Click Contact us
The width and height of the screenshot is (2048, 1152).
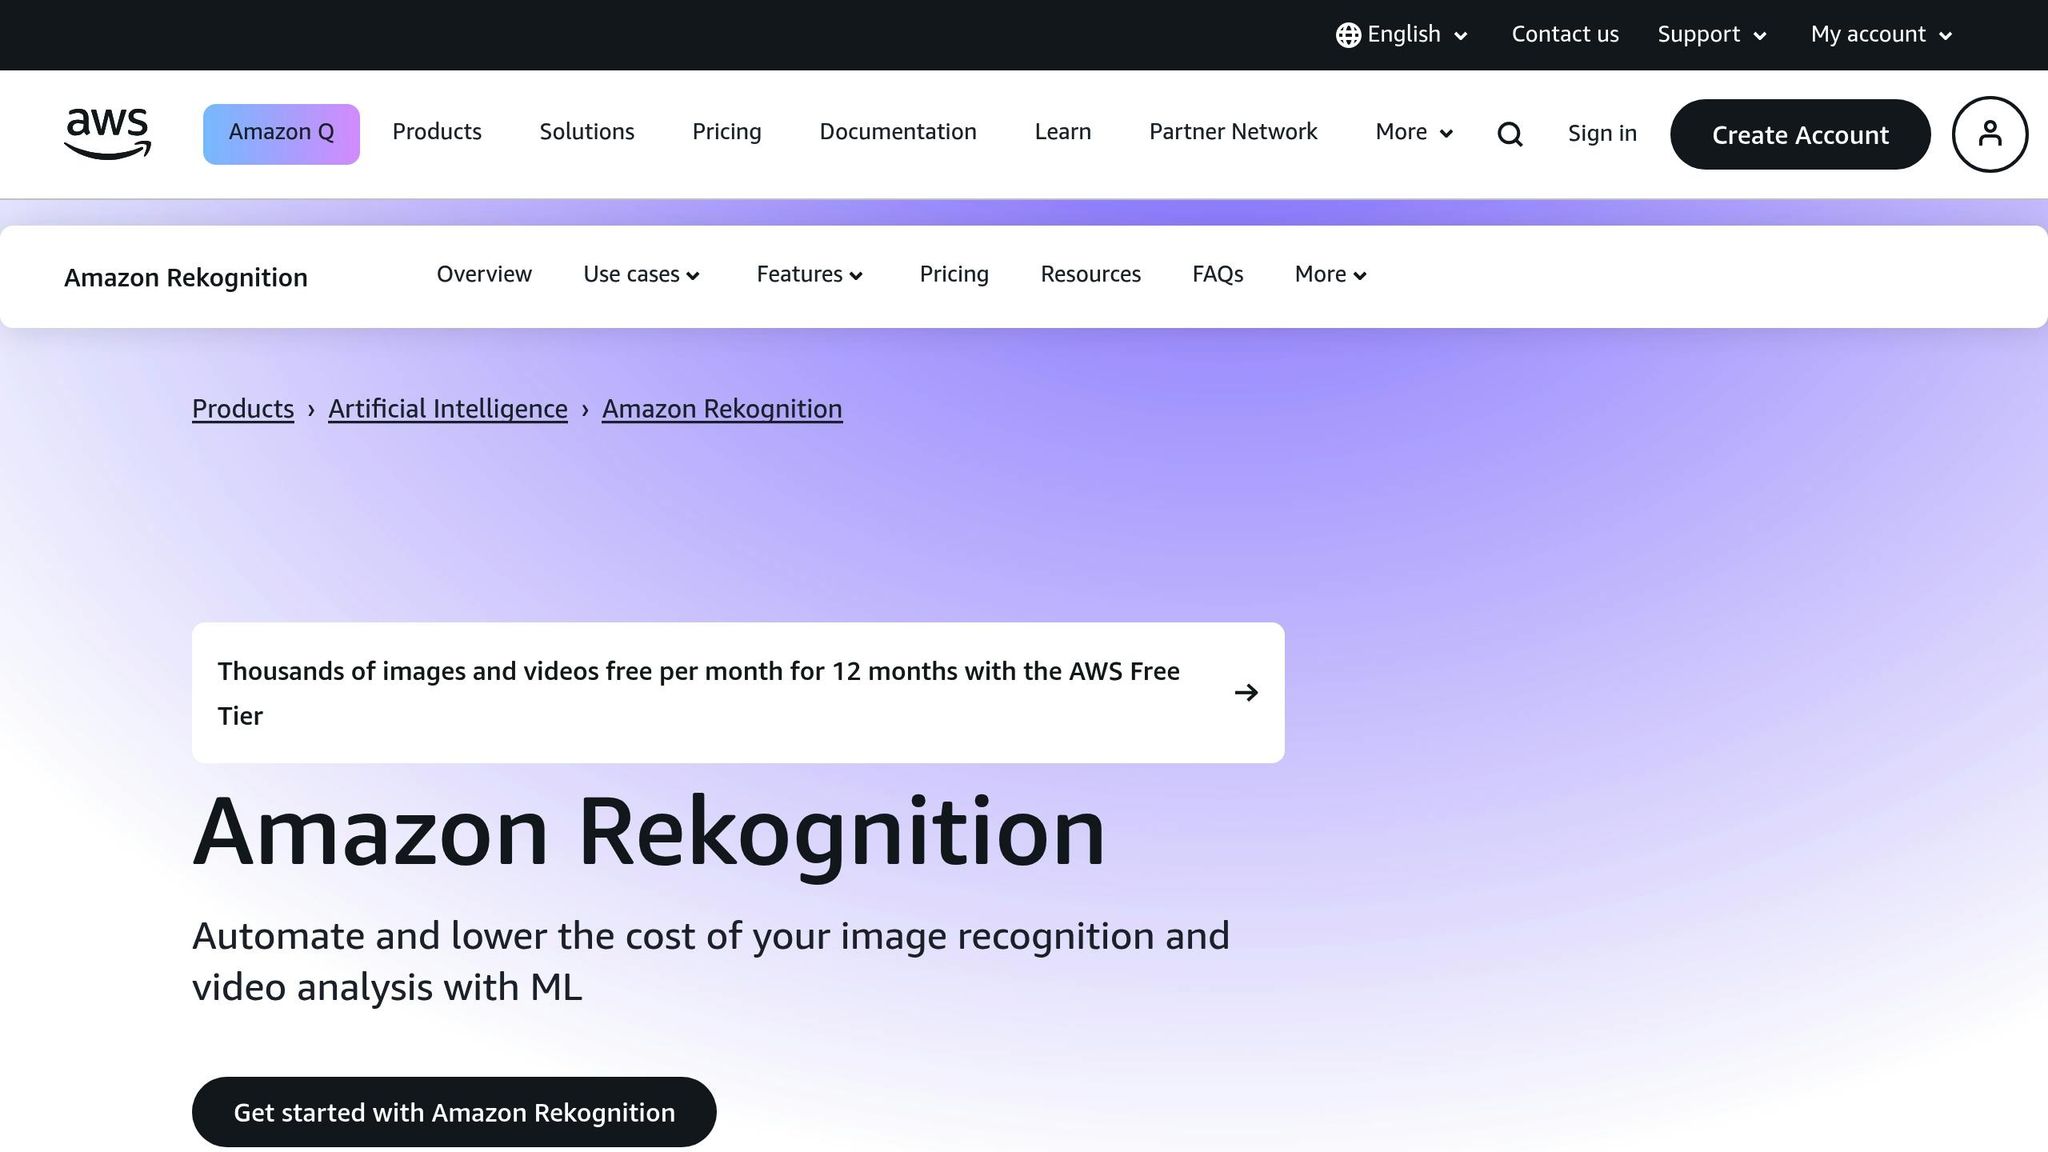[1565, 35]
